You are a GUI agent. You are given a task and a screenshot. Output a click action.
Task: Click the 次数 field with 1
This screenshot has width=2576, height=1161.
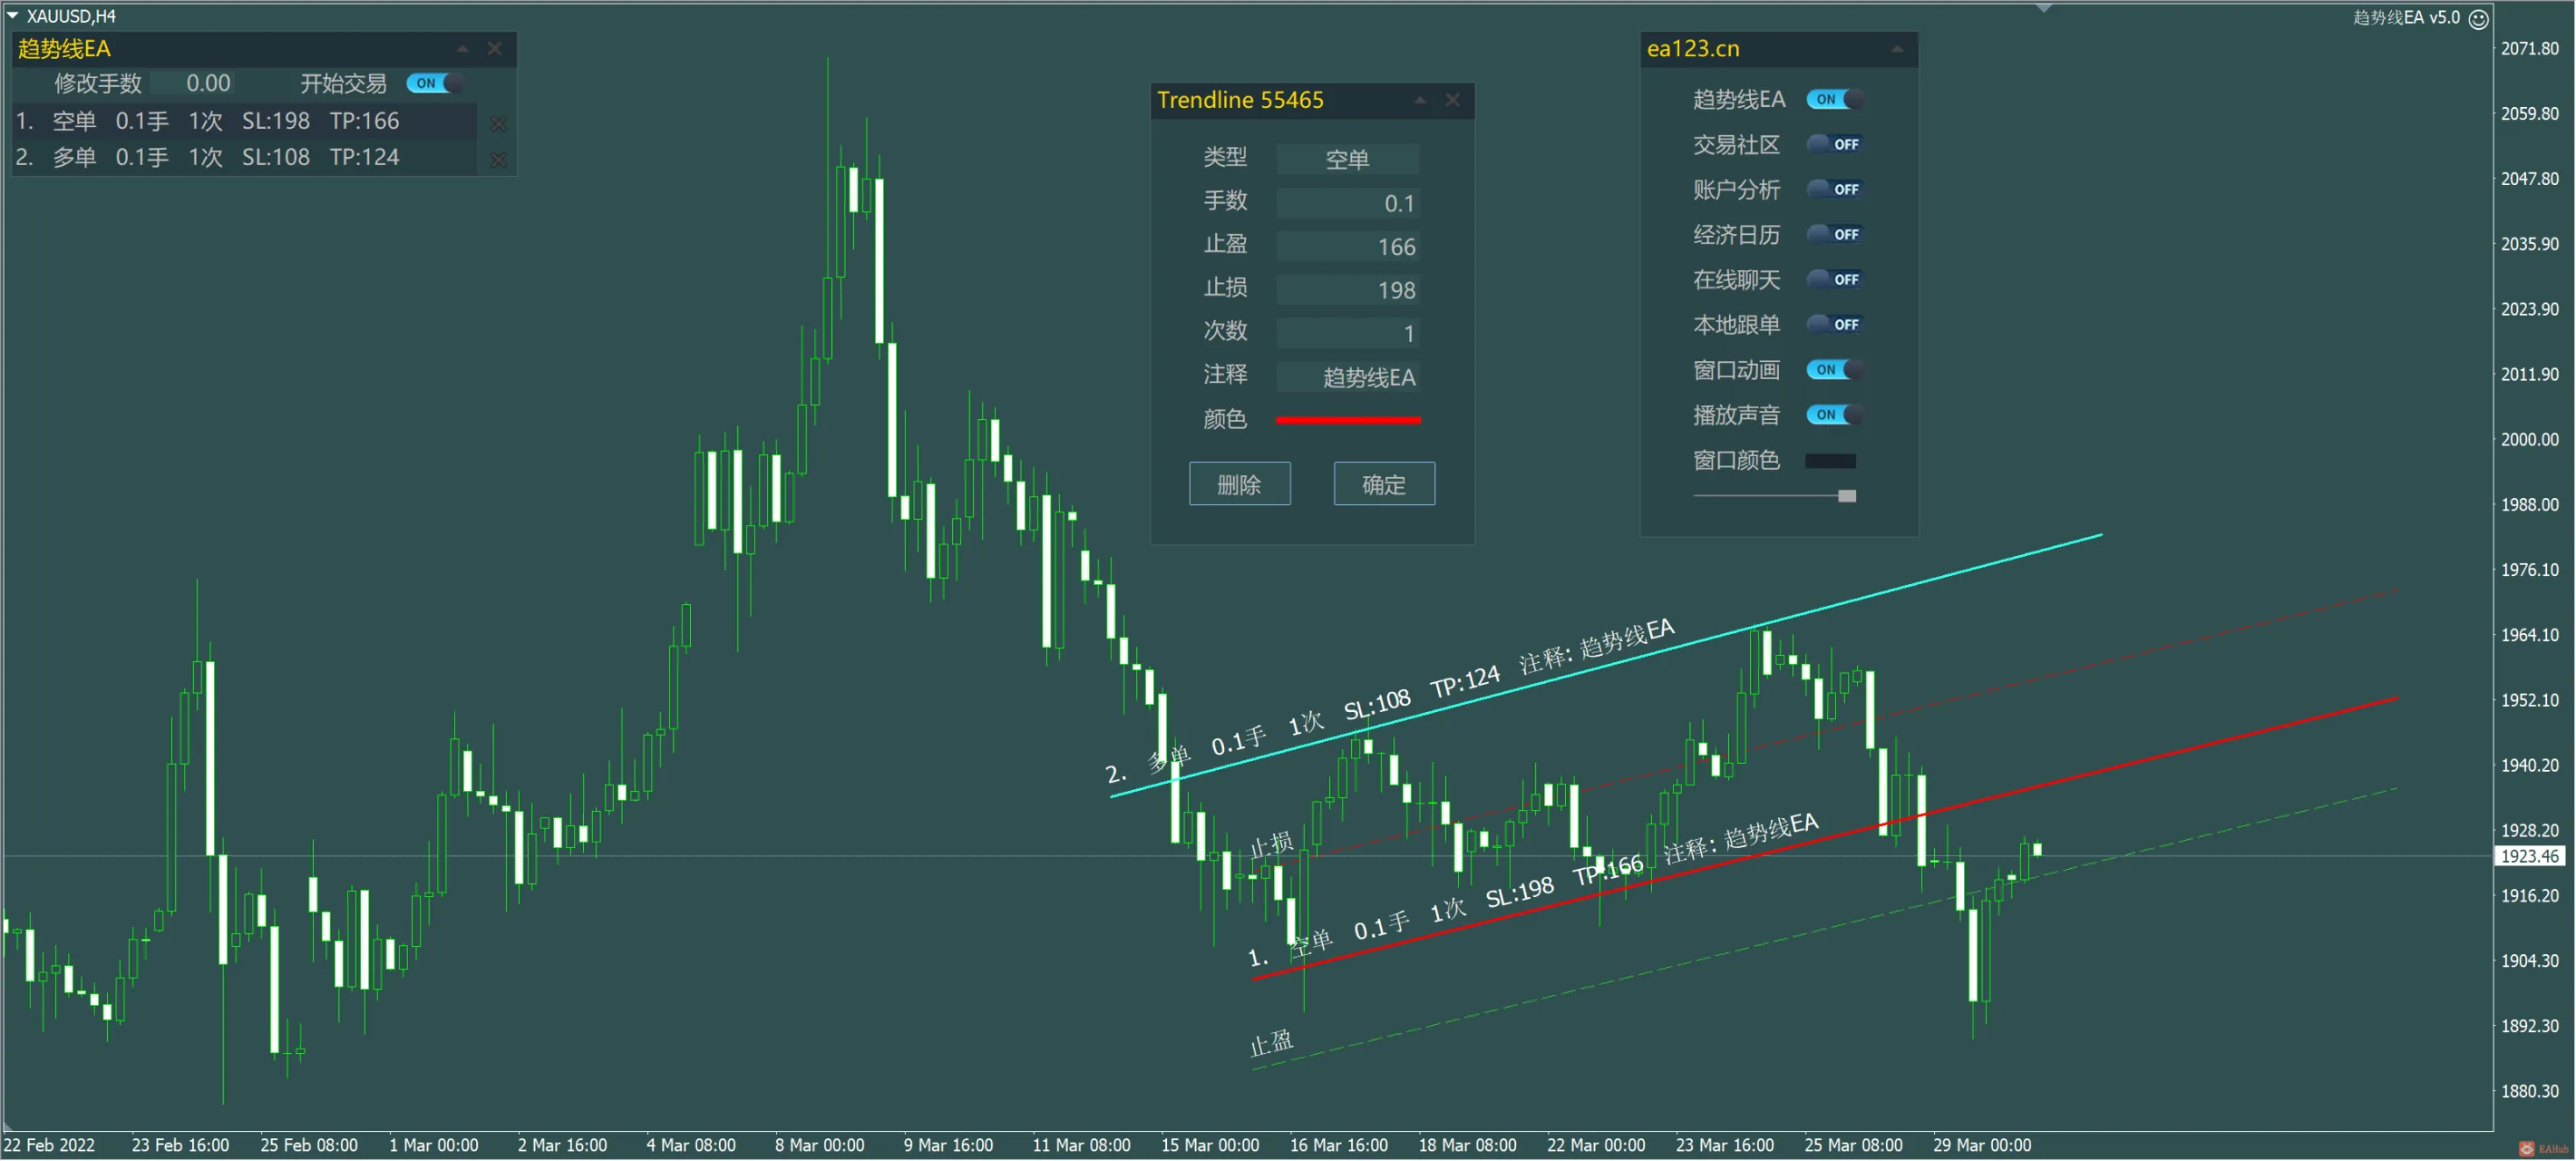tap(1348, 333)
